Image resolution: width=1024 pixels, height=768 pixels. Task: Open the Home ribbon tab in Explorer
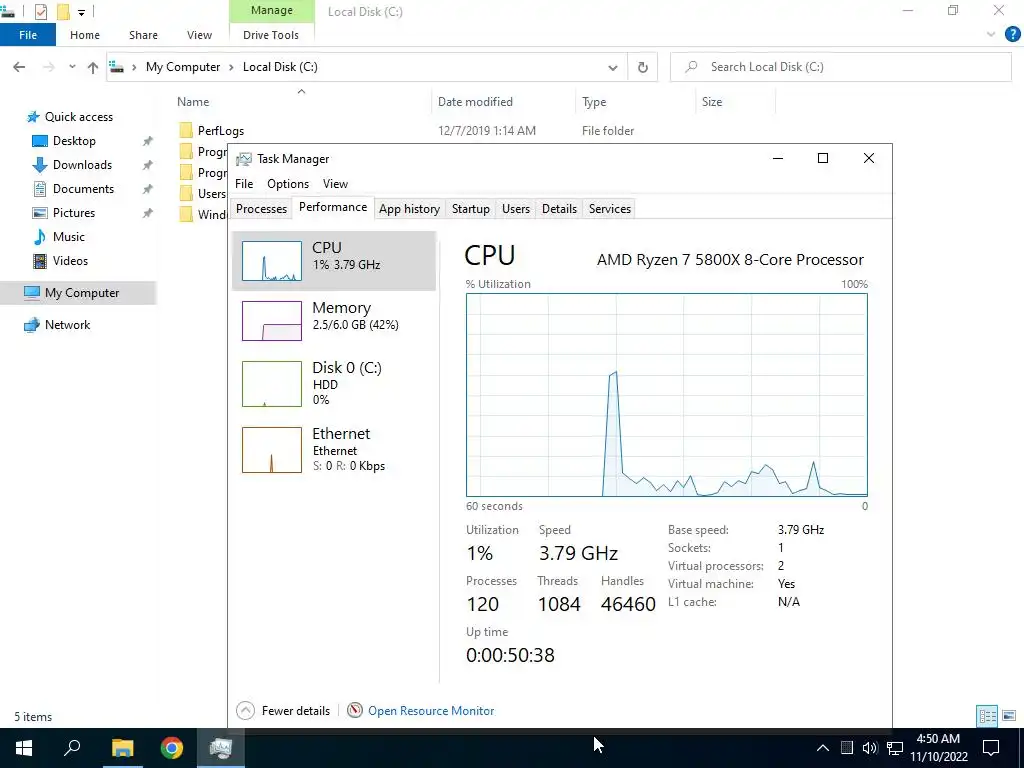pyautogui.click(x=85, y=35)
